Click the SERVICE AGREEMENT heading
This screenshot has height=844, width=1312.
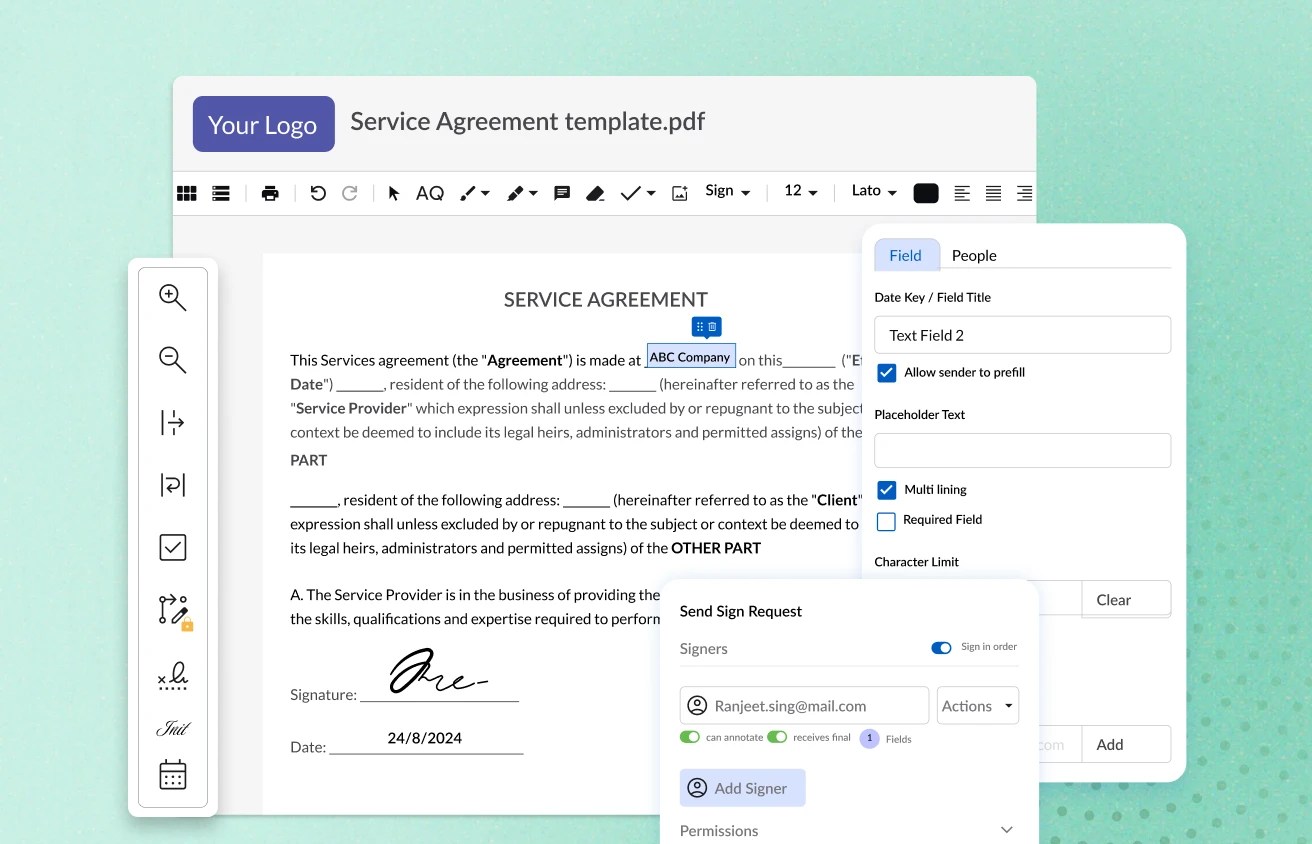[606, 299]
